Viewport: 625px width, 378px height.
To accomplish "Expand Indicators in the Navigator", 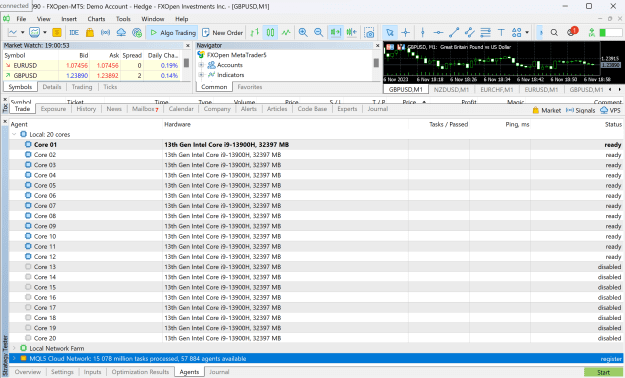I will (x=201, y=75).
